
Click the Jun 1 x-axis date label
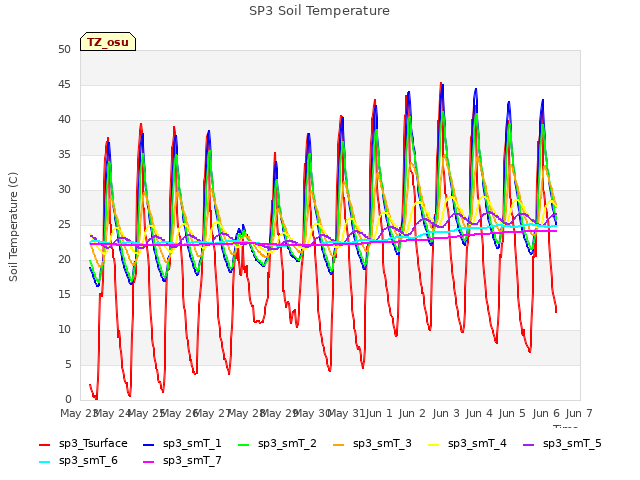(x=379, y=413)
